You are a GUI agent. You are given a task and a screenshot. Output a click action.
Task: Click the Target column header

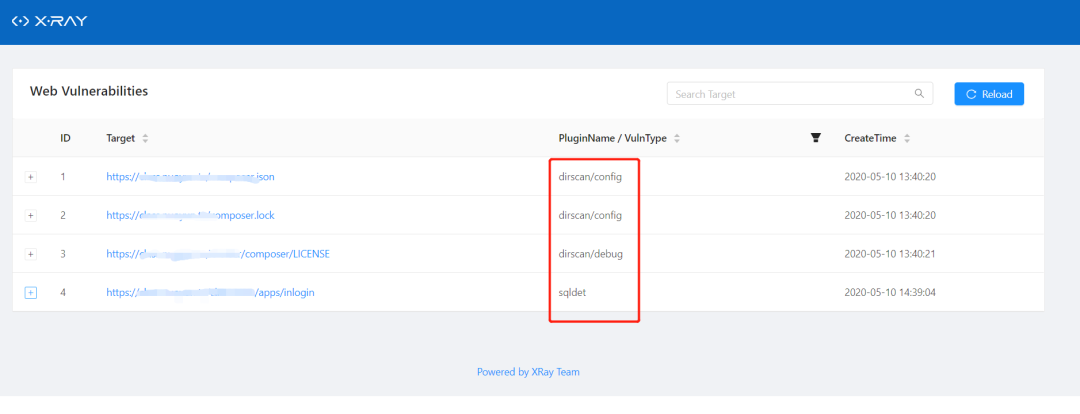pyautogui.click(x=121, y=138)
